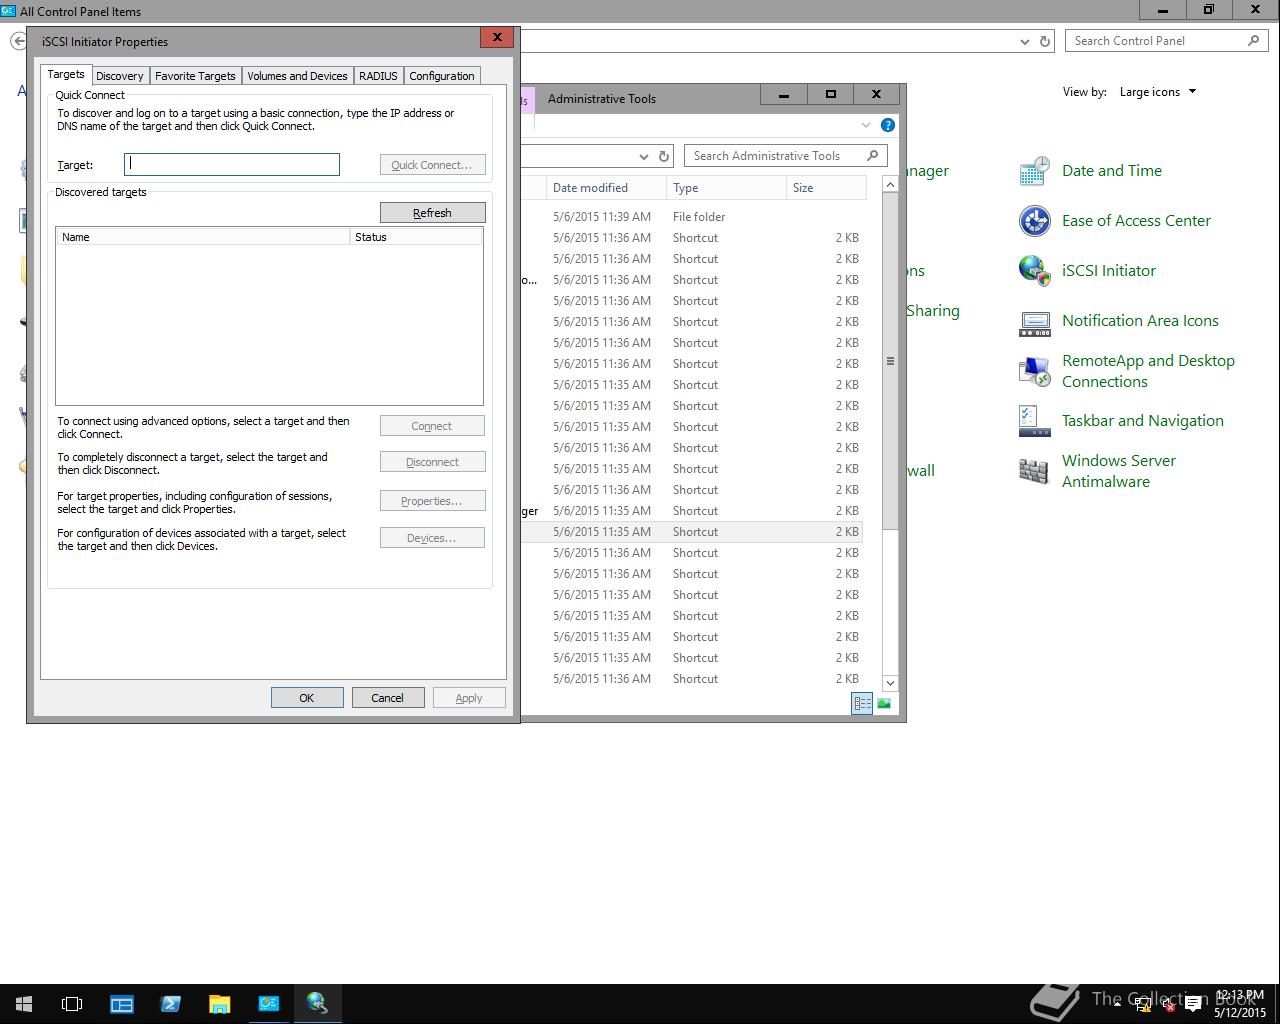Switch to the Volumes and Devices tab
Viewport: 1280px width, 1024px height.
point(297,76)
